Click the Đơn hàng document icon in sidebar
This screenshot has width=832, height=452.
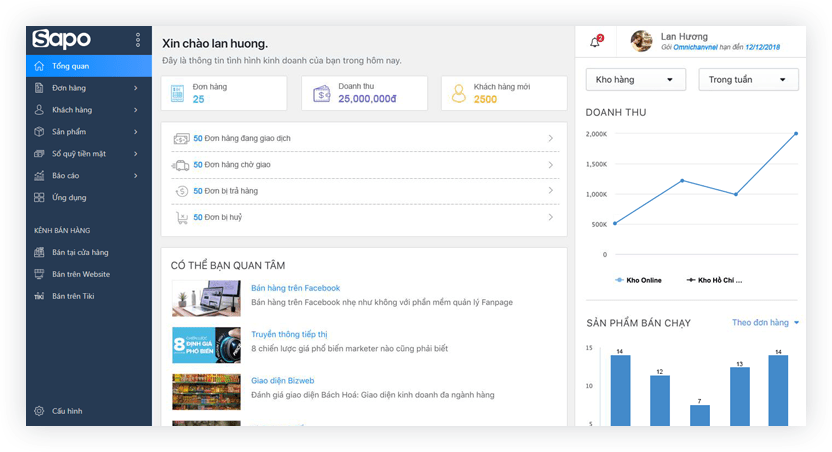click(x=39, y=88)
